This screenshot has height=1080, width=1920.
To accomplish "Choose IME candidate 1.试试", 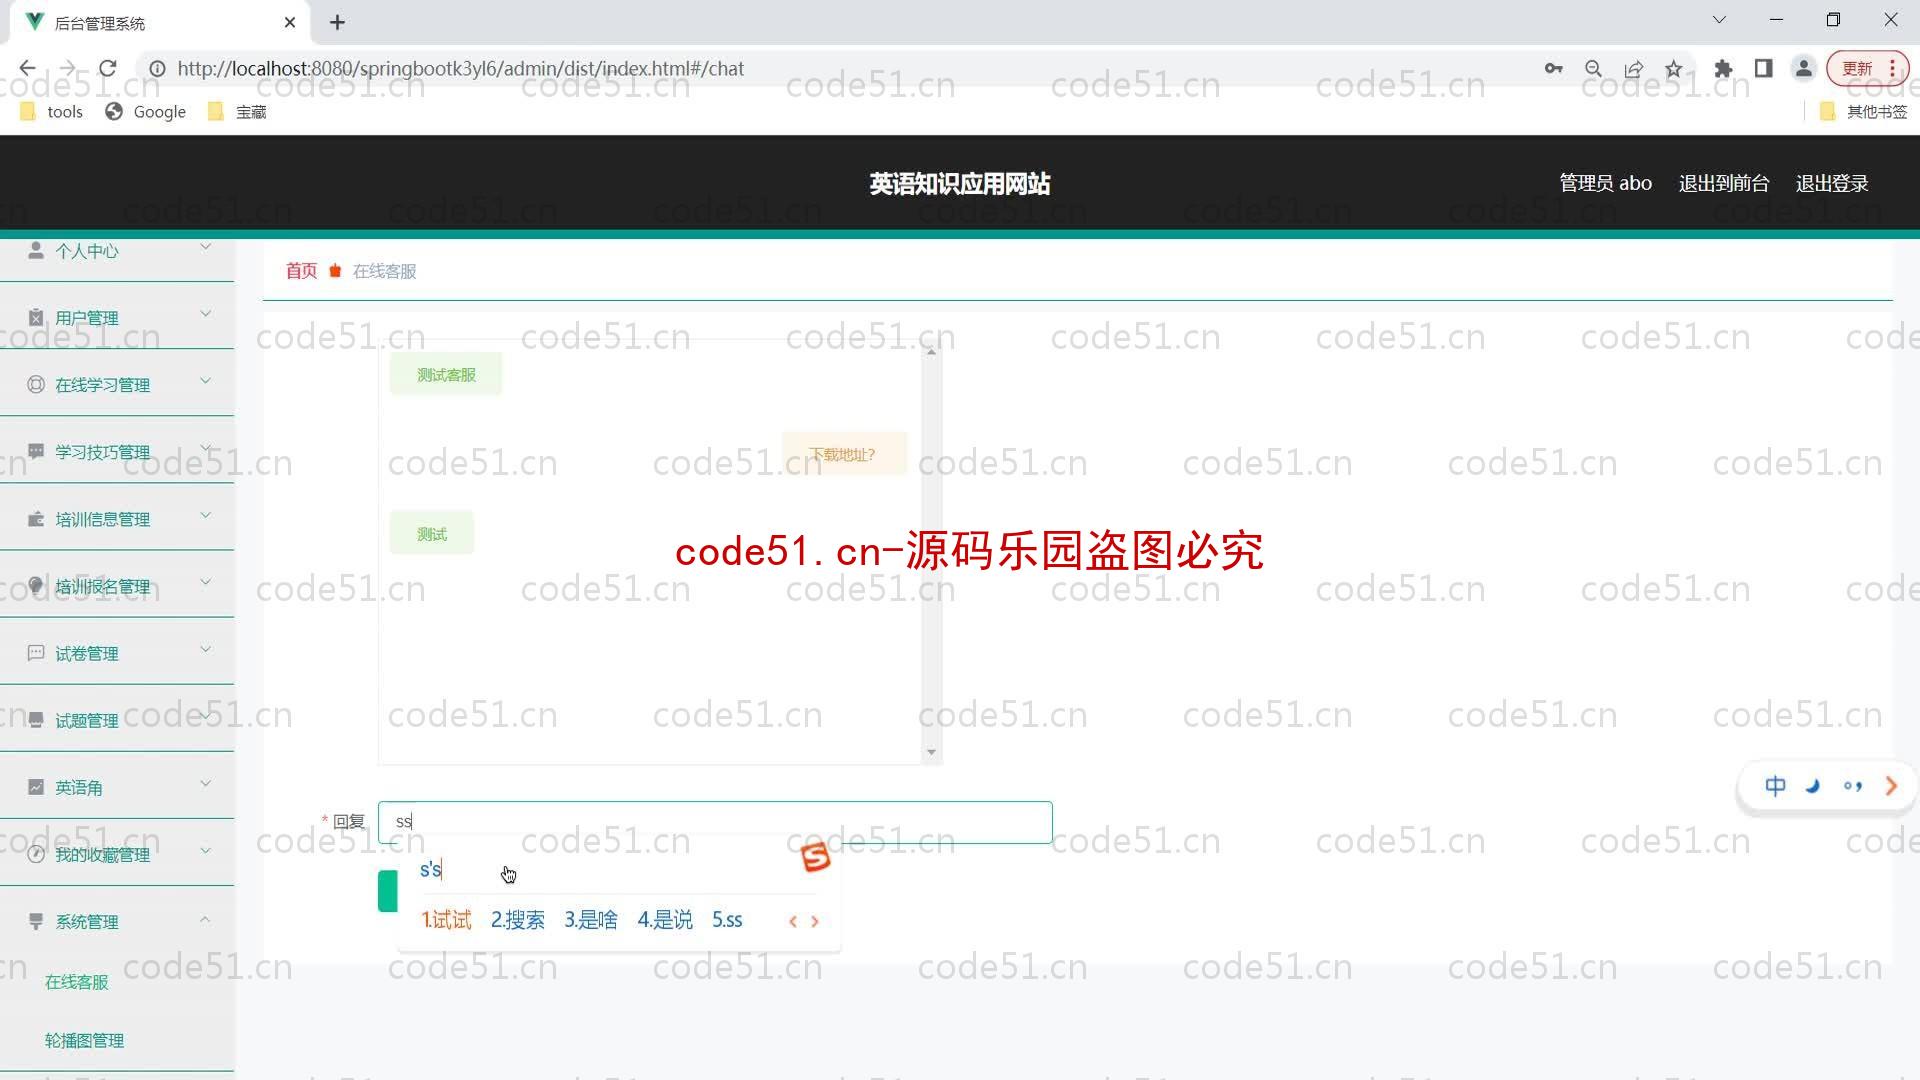I will (x=446, y=920).
